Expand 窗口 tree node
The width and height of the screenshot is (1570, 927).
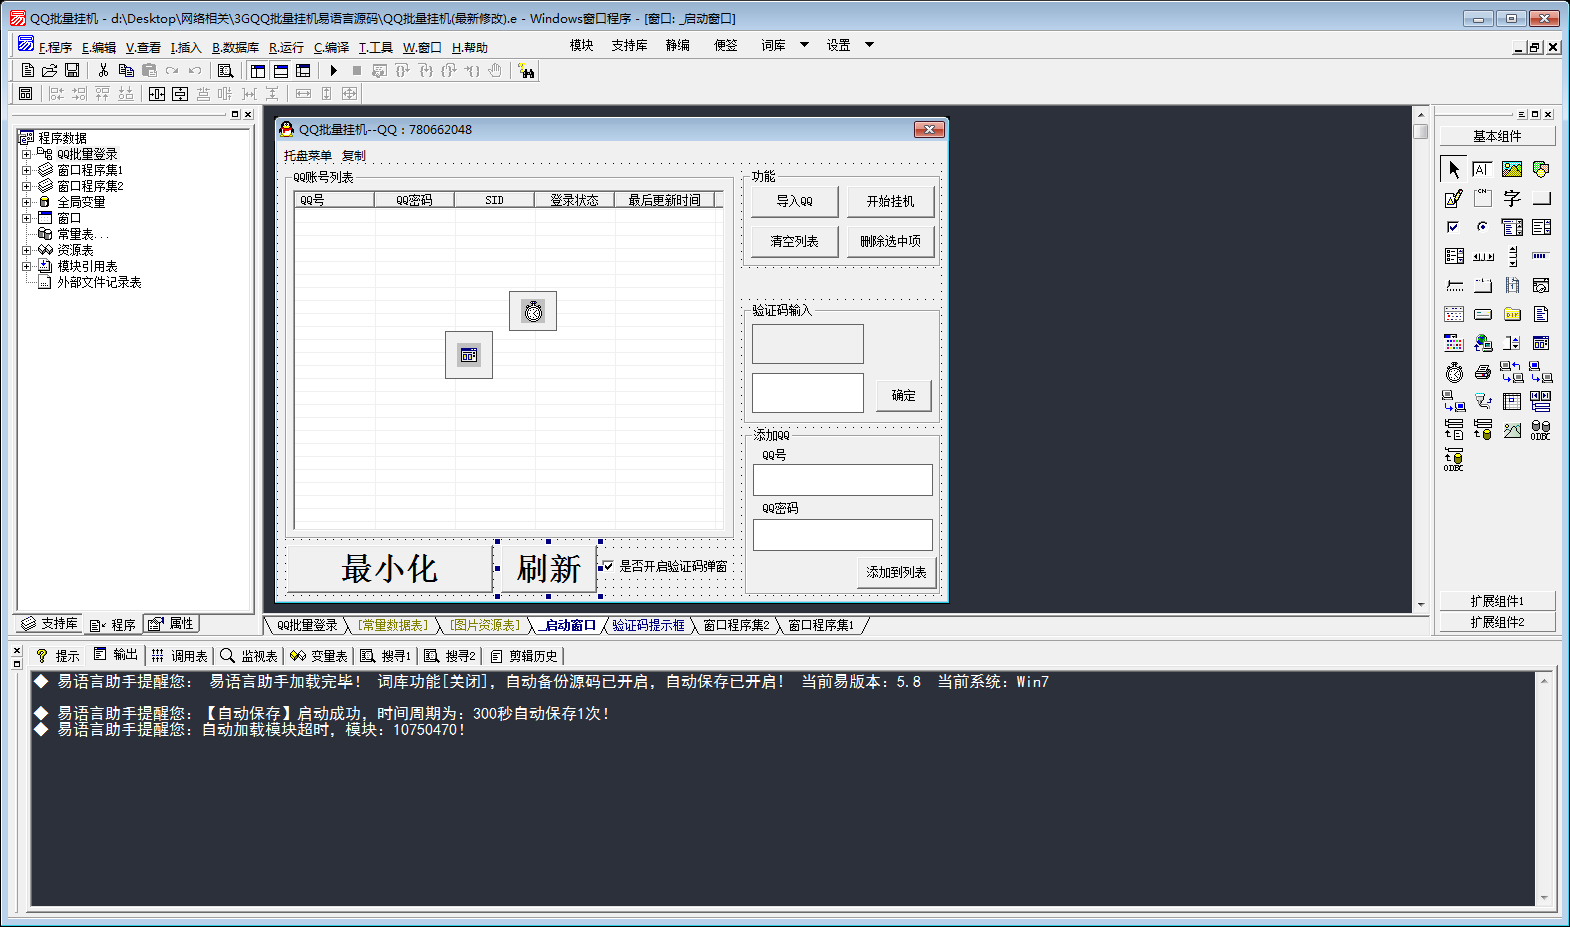click(x=26, y=218)
